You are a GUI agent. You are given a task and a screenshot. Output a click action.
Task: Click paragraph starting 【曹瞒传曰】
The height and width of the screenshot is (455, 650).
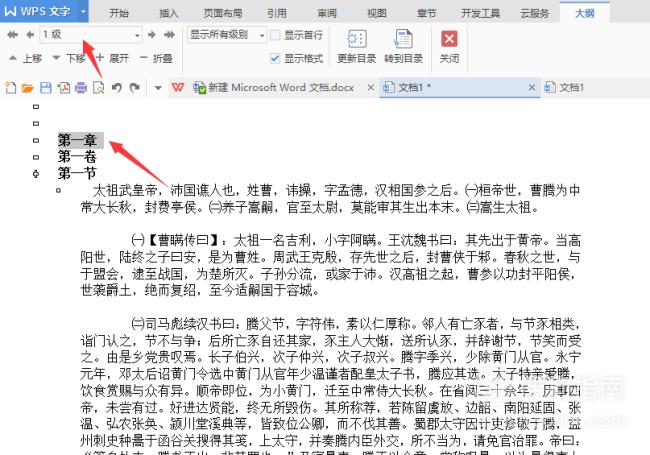pos(330,265)
